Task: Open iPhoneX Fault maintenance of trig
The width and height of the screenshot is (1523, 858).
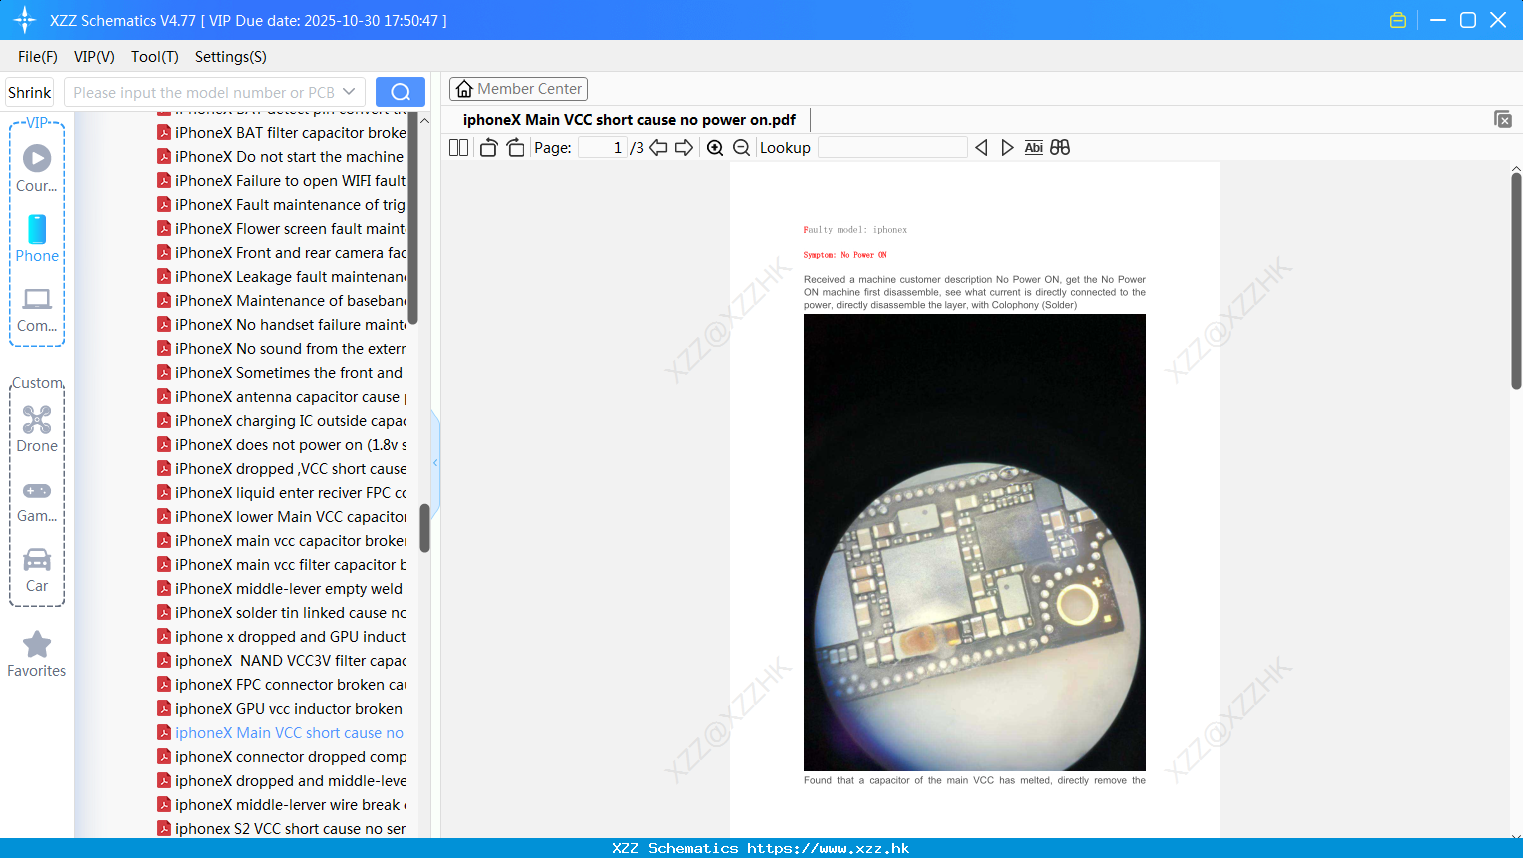Action: pyautogui.click(x=290, y=204)
